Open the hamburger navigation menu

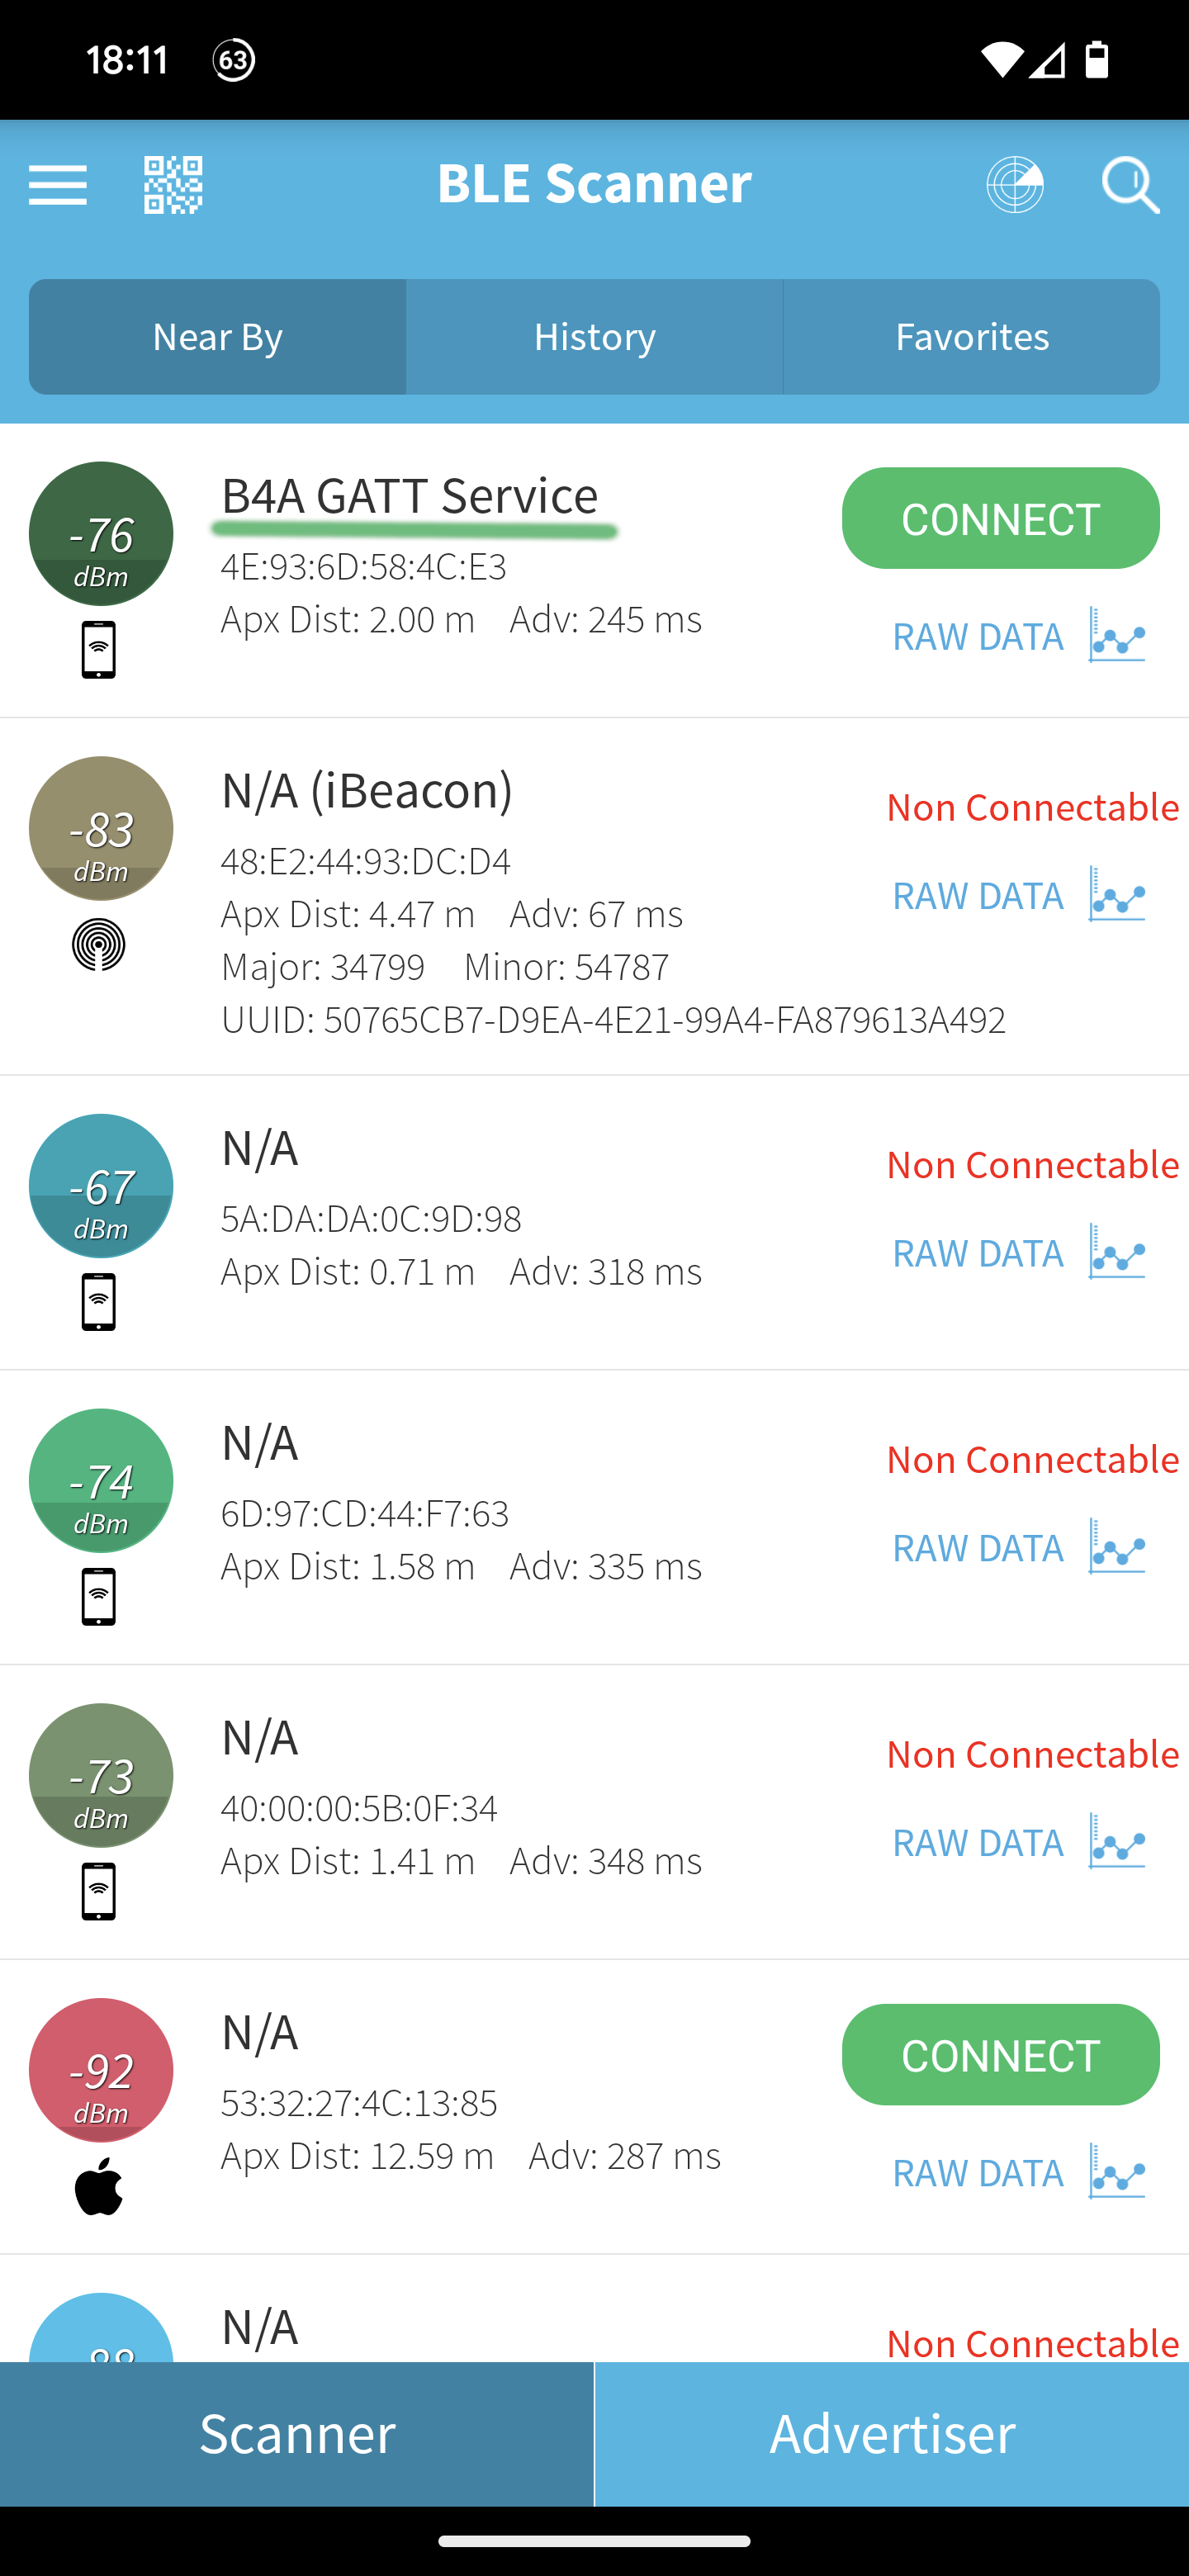point(58,185)
